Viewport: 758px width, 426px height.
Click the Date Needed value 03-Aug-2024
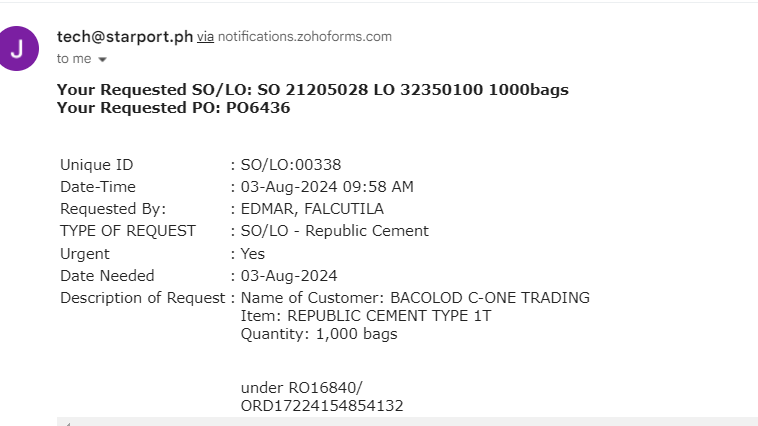click(x=289, y=276)
